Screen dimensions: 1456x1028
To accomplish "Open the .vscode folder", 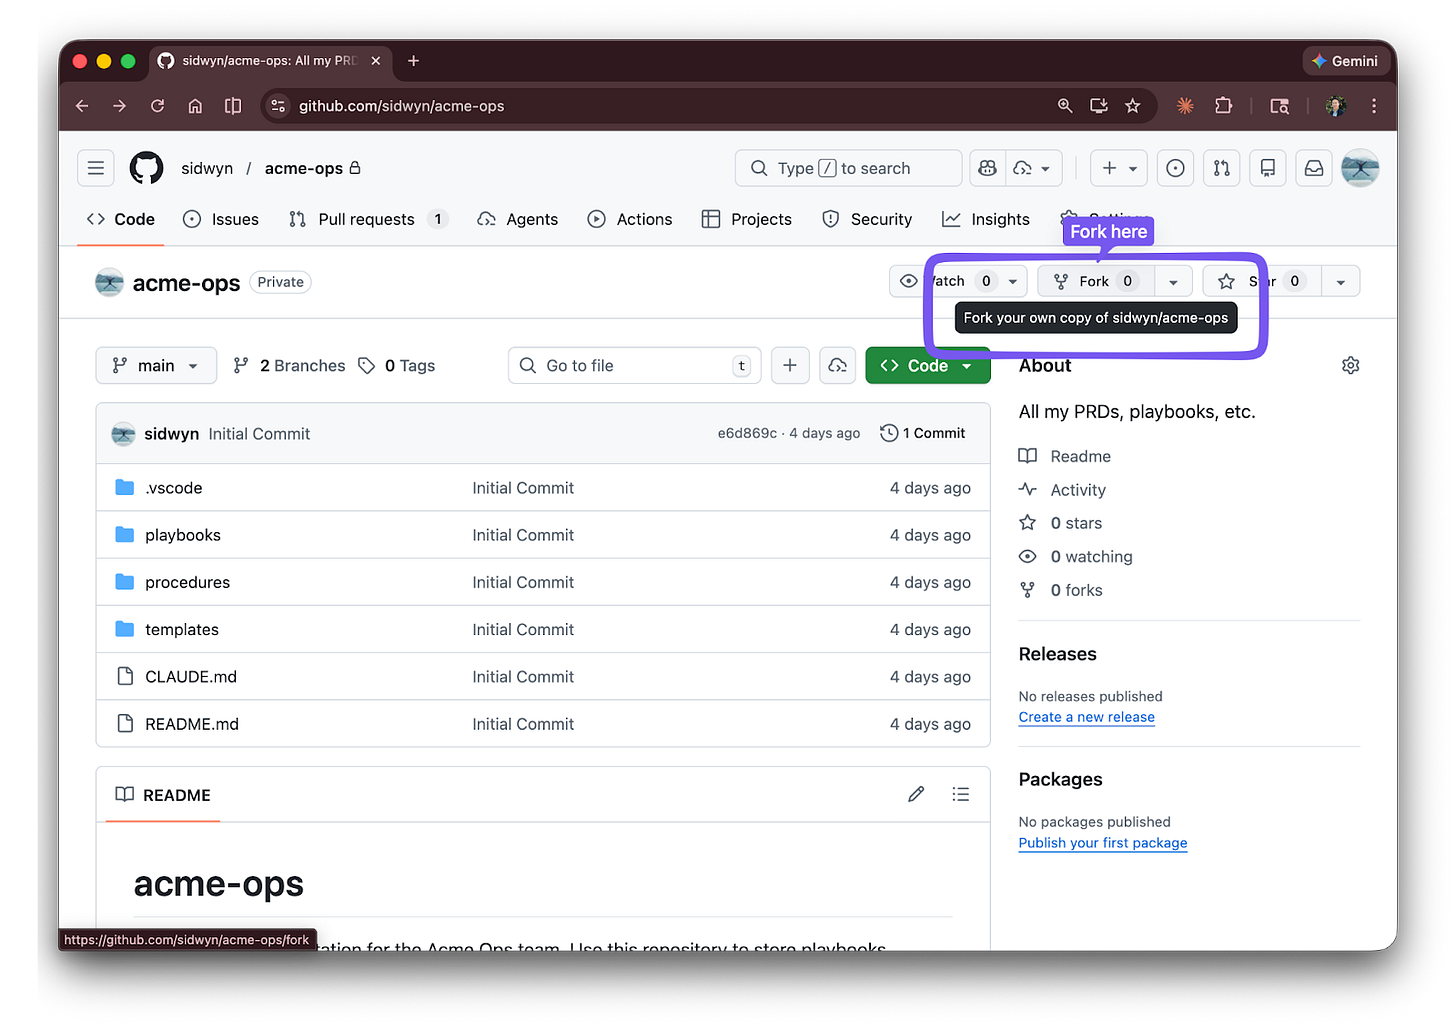I will [x=174, y=487].
